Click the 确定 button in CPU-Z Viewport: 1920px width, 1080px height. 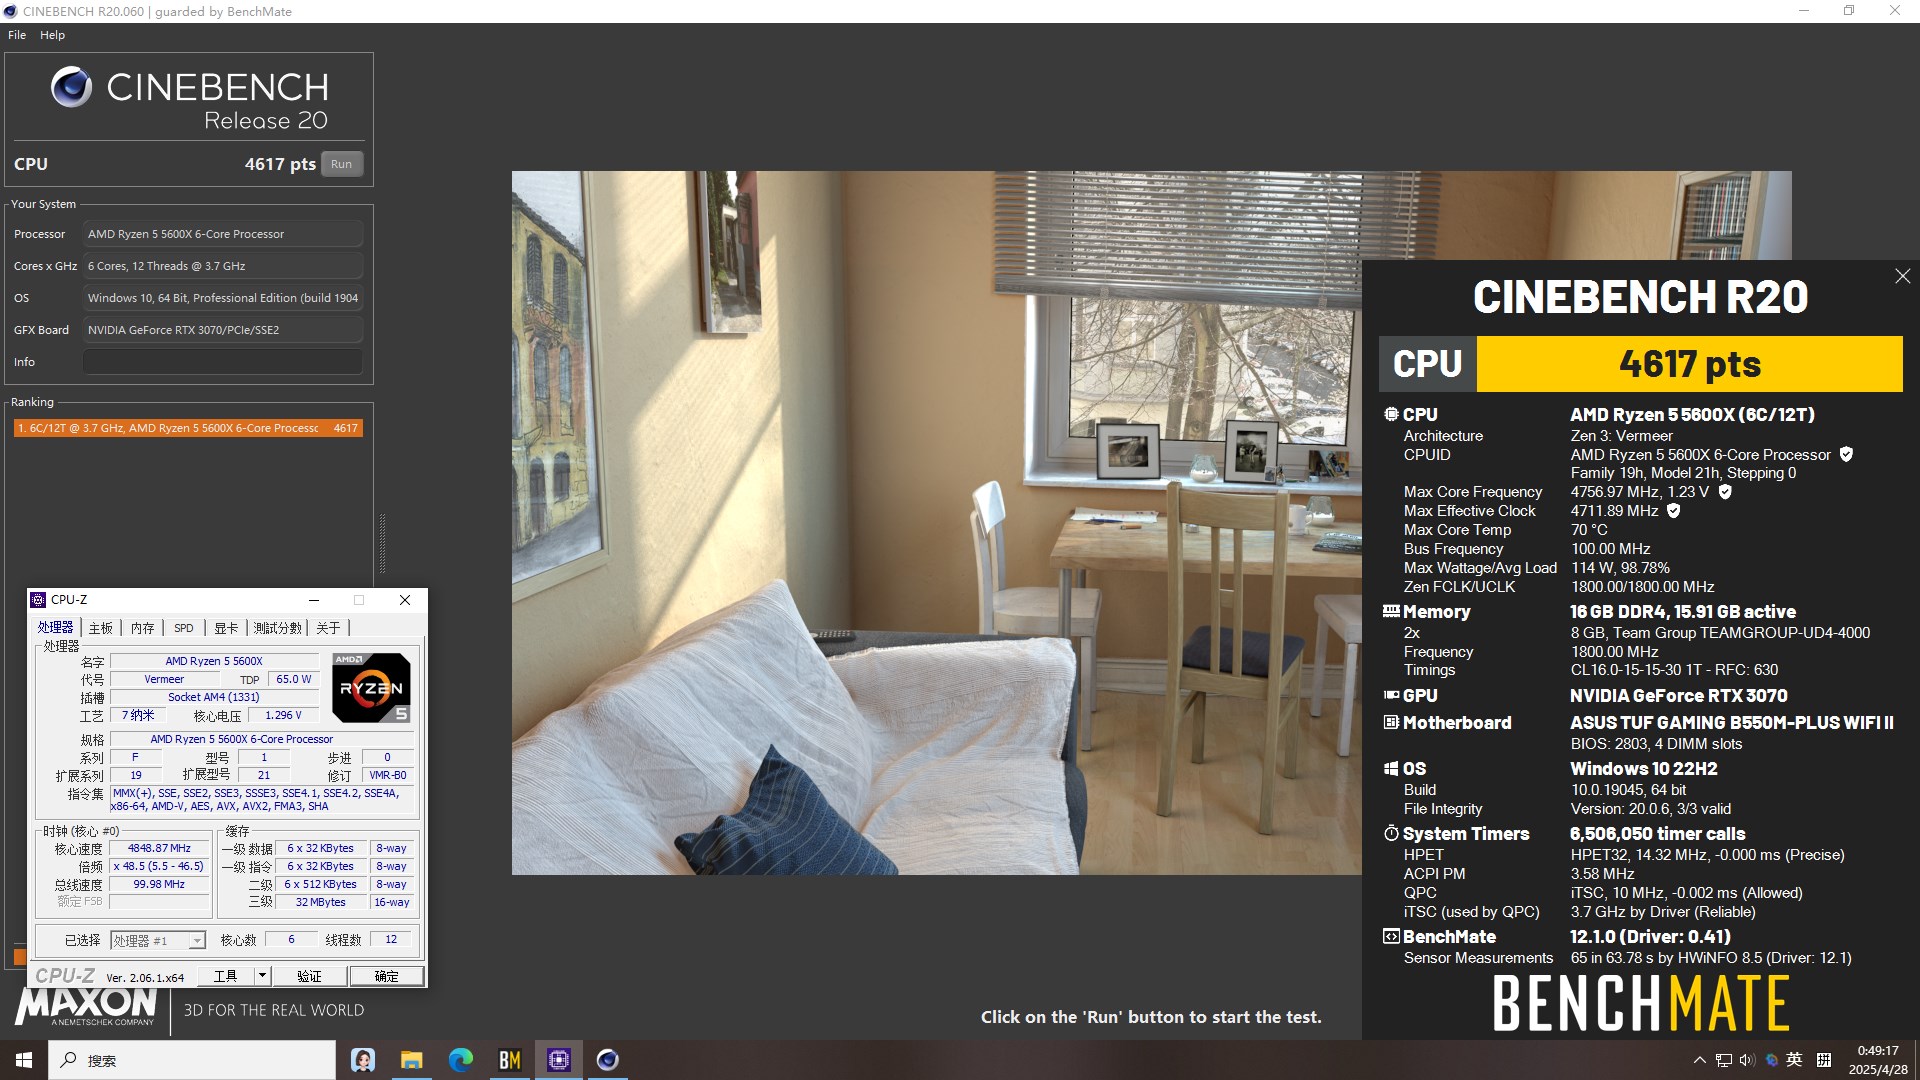click(386, 976)
